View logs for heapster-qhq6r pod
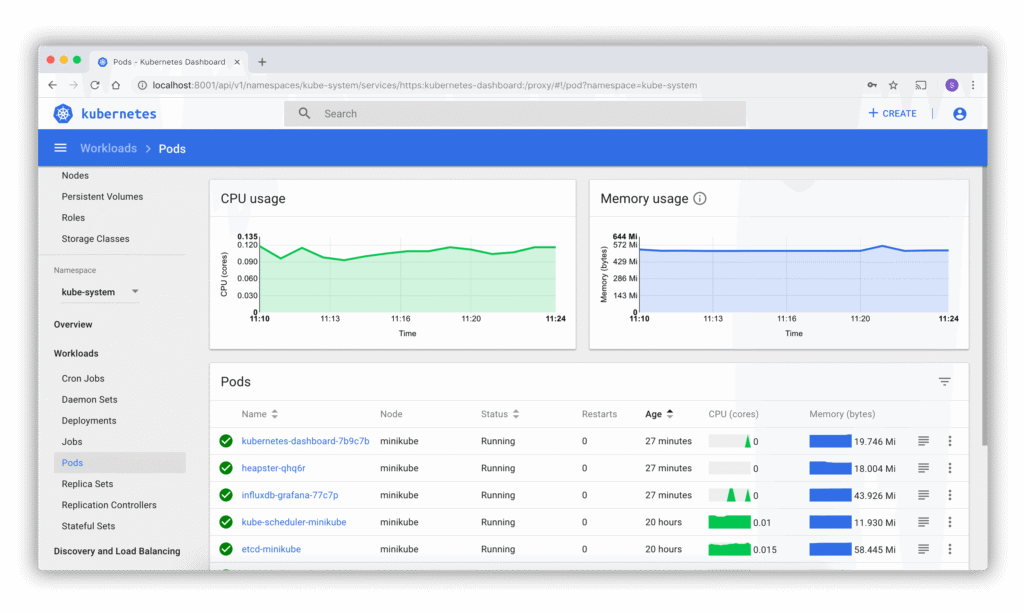 923,468
